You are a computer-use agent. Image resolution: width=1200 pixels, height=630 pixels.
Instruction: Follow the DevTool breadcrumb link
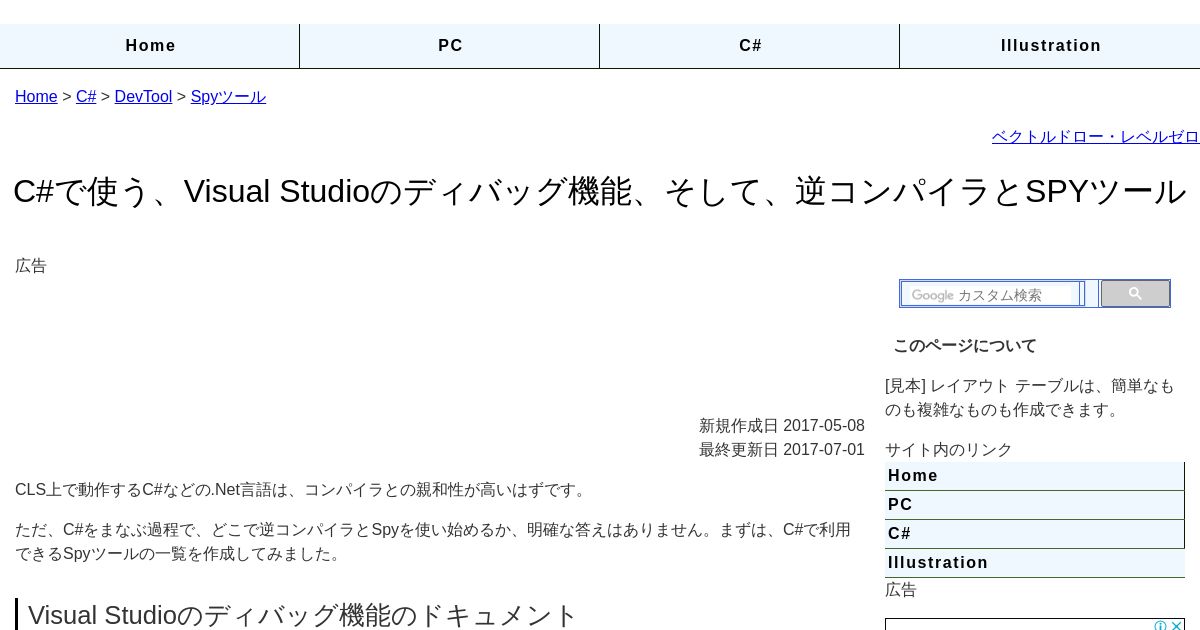point(143,97)
